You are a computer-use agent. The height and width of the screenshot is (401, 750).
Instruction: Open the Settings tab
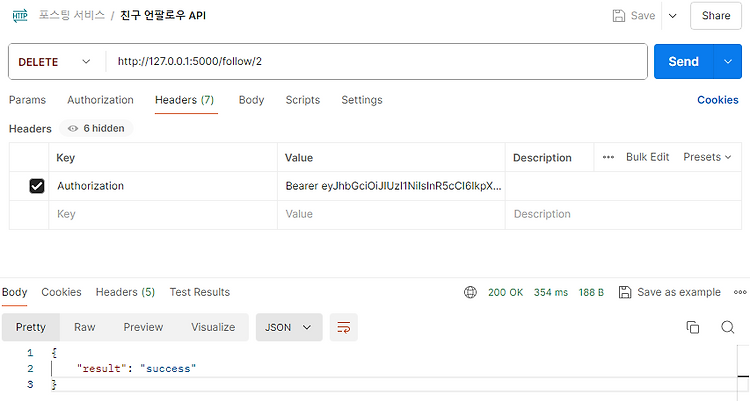tap(362, 100)
